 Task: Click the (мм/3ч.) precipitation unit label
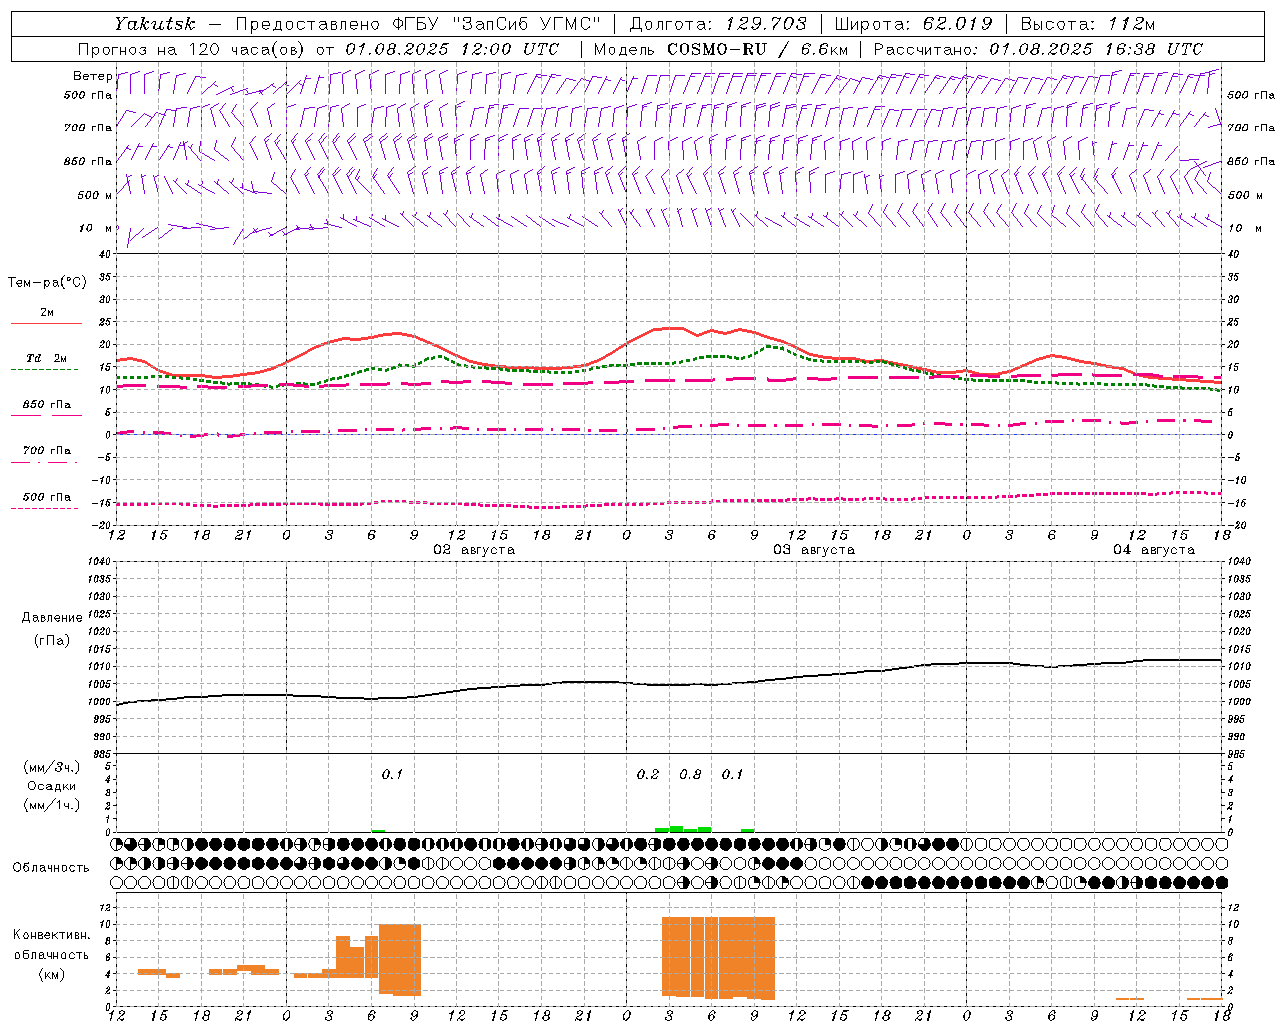(x=52, y=767)
